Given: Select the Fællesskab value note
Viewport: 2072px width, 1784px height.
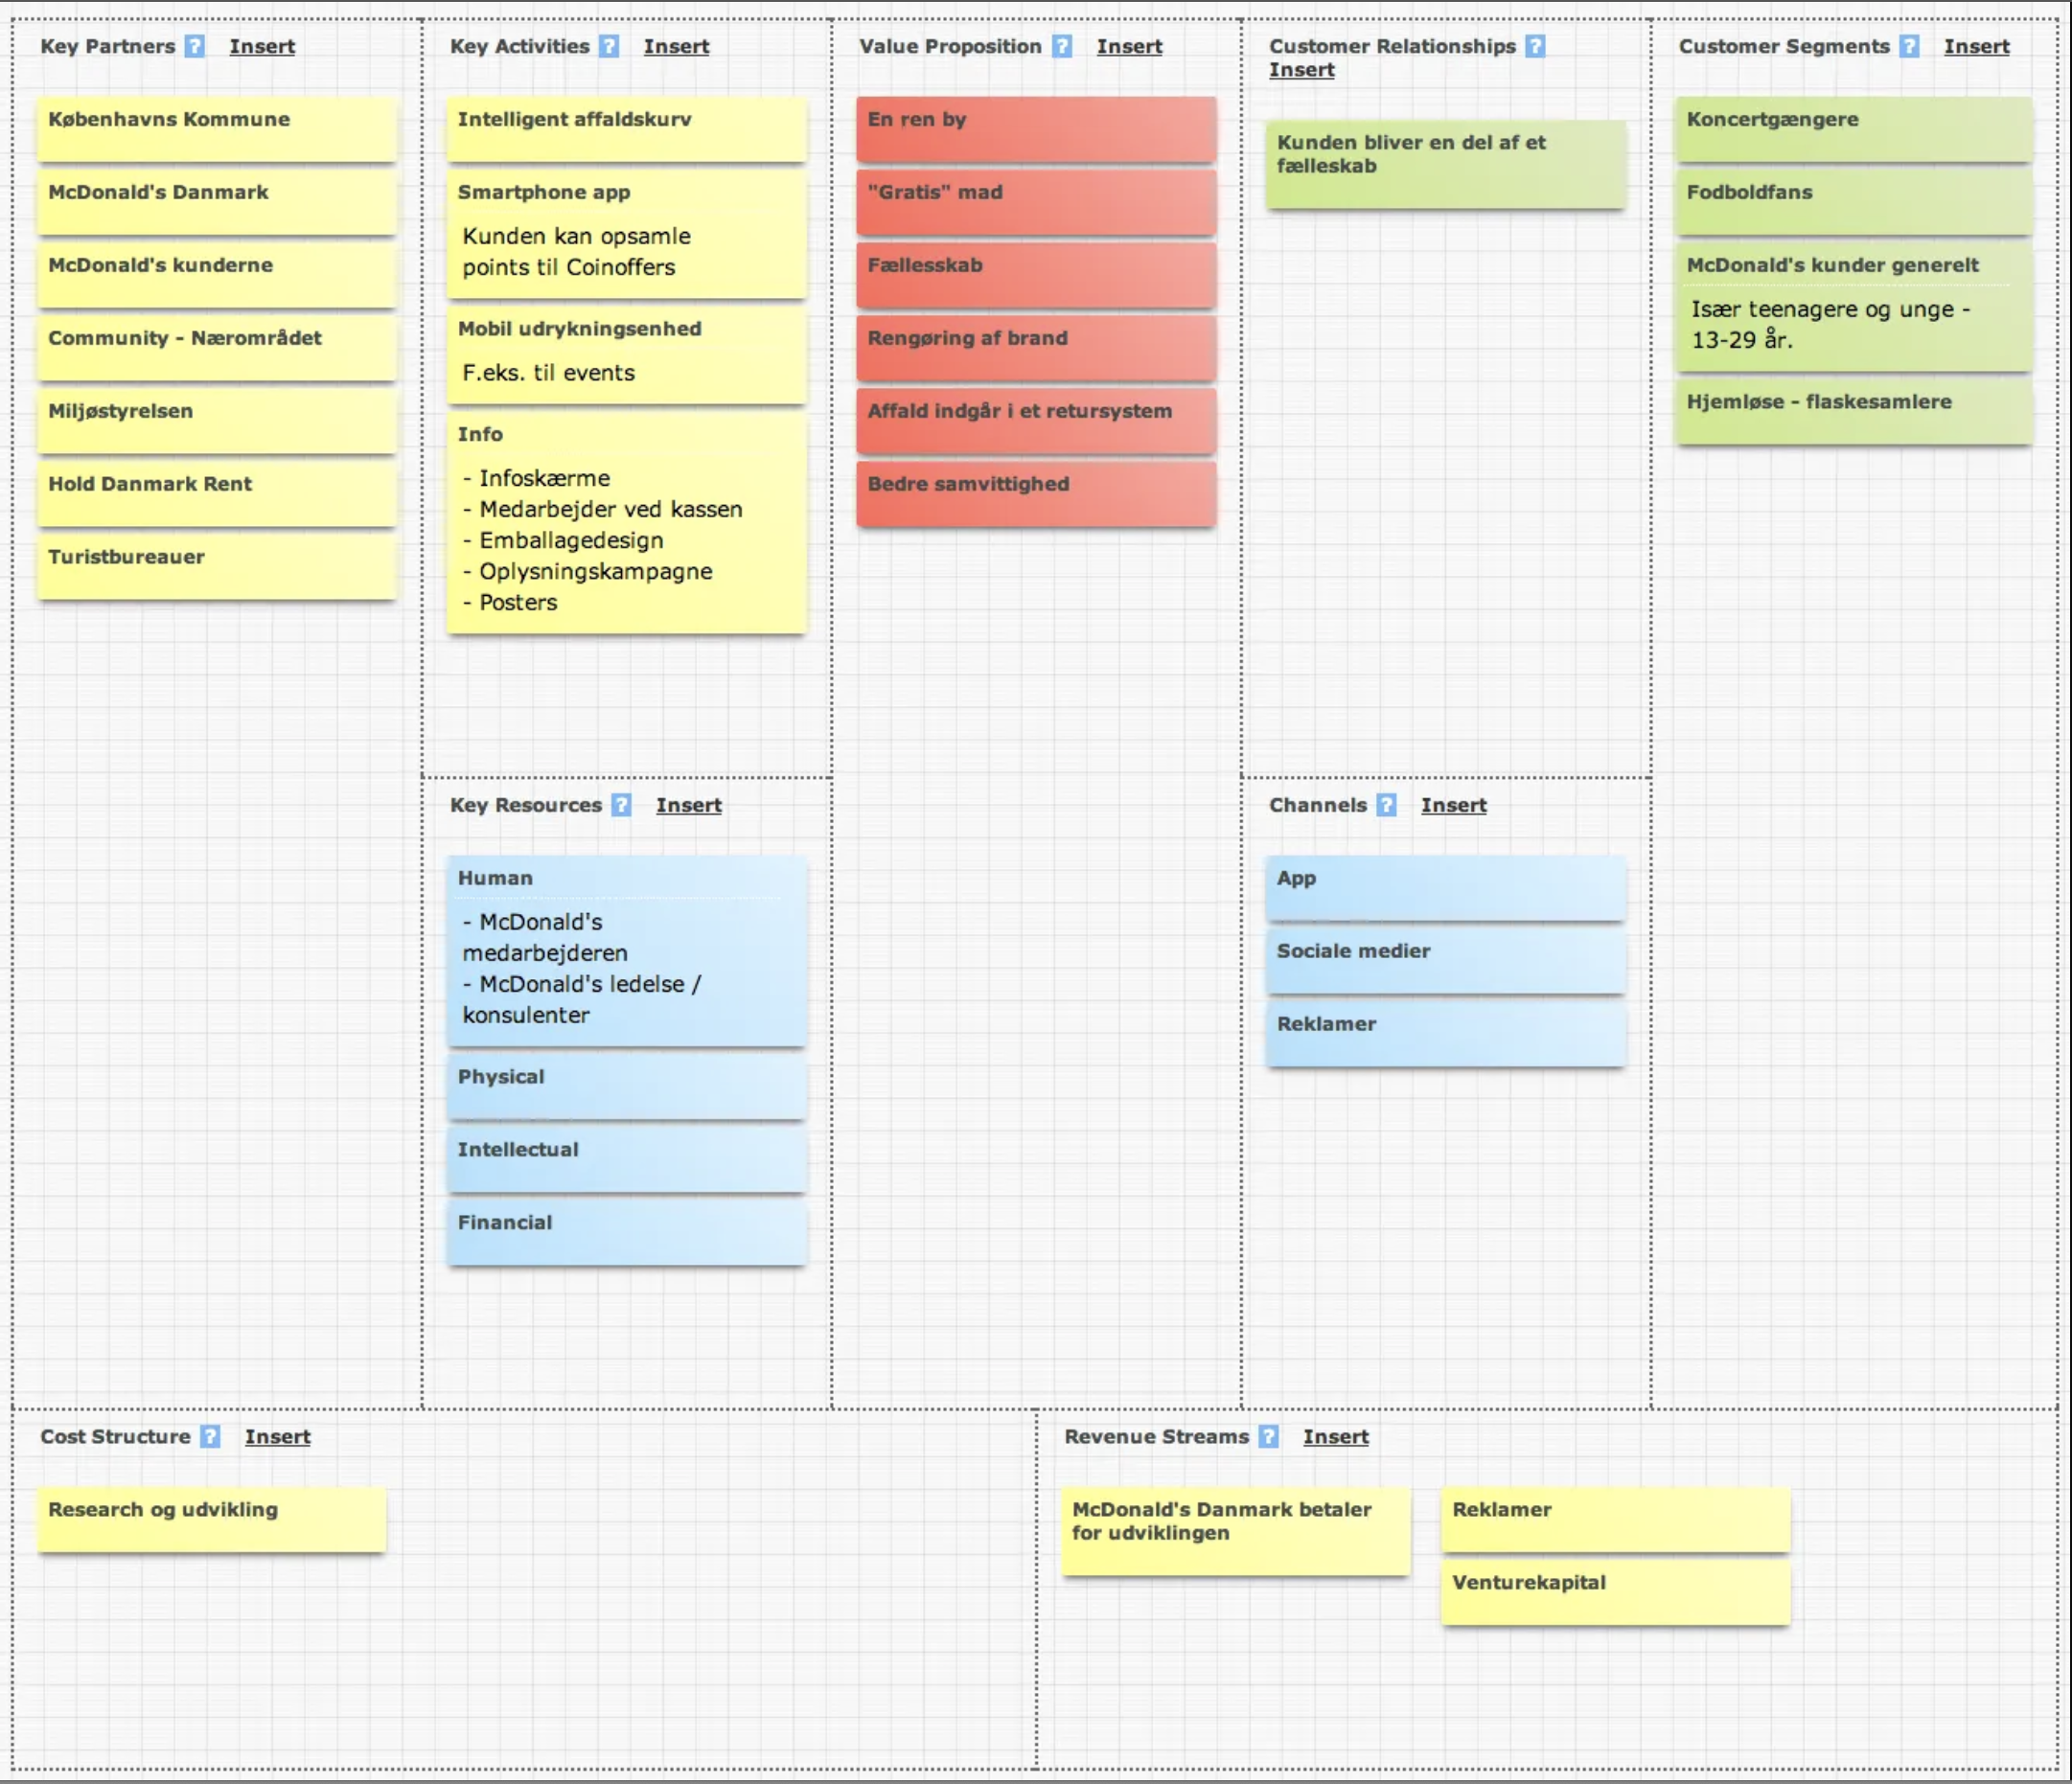Looking at the screenshot, I should (x=1036, y=275).
